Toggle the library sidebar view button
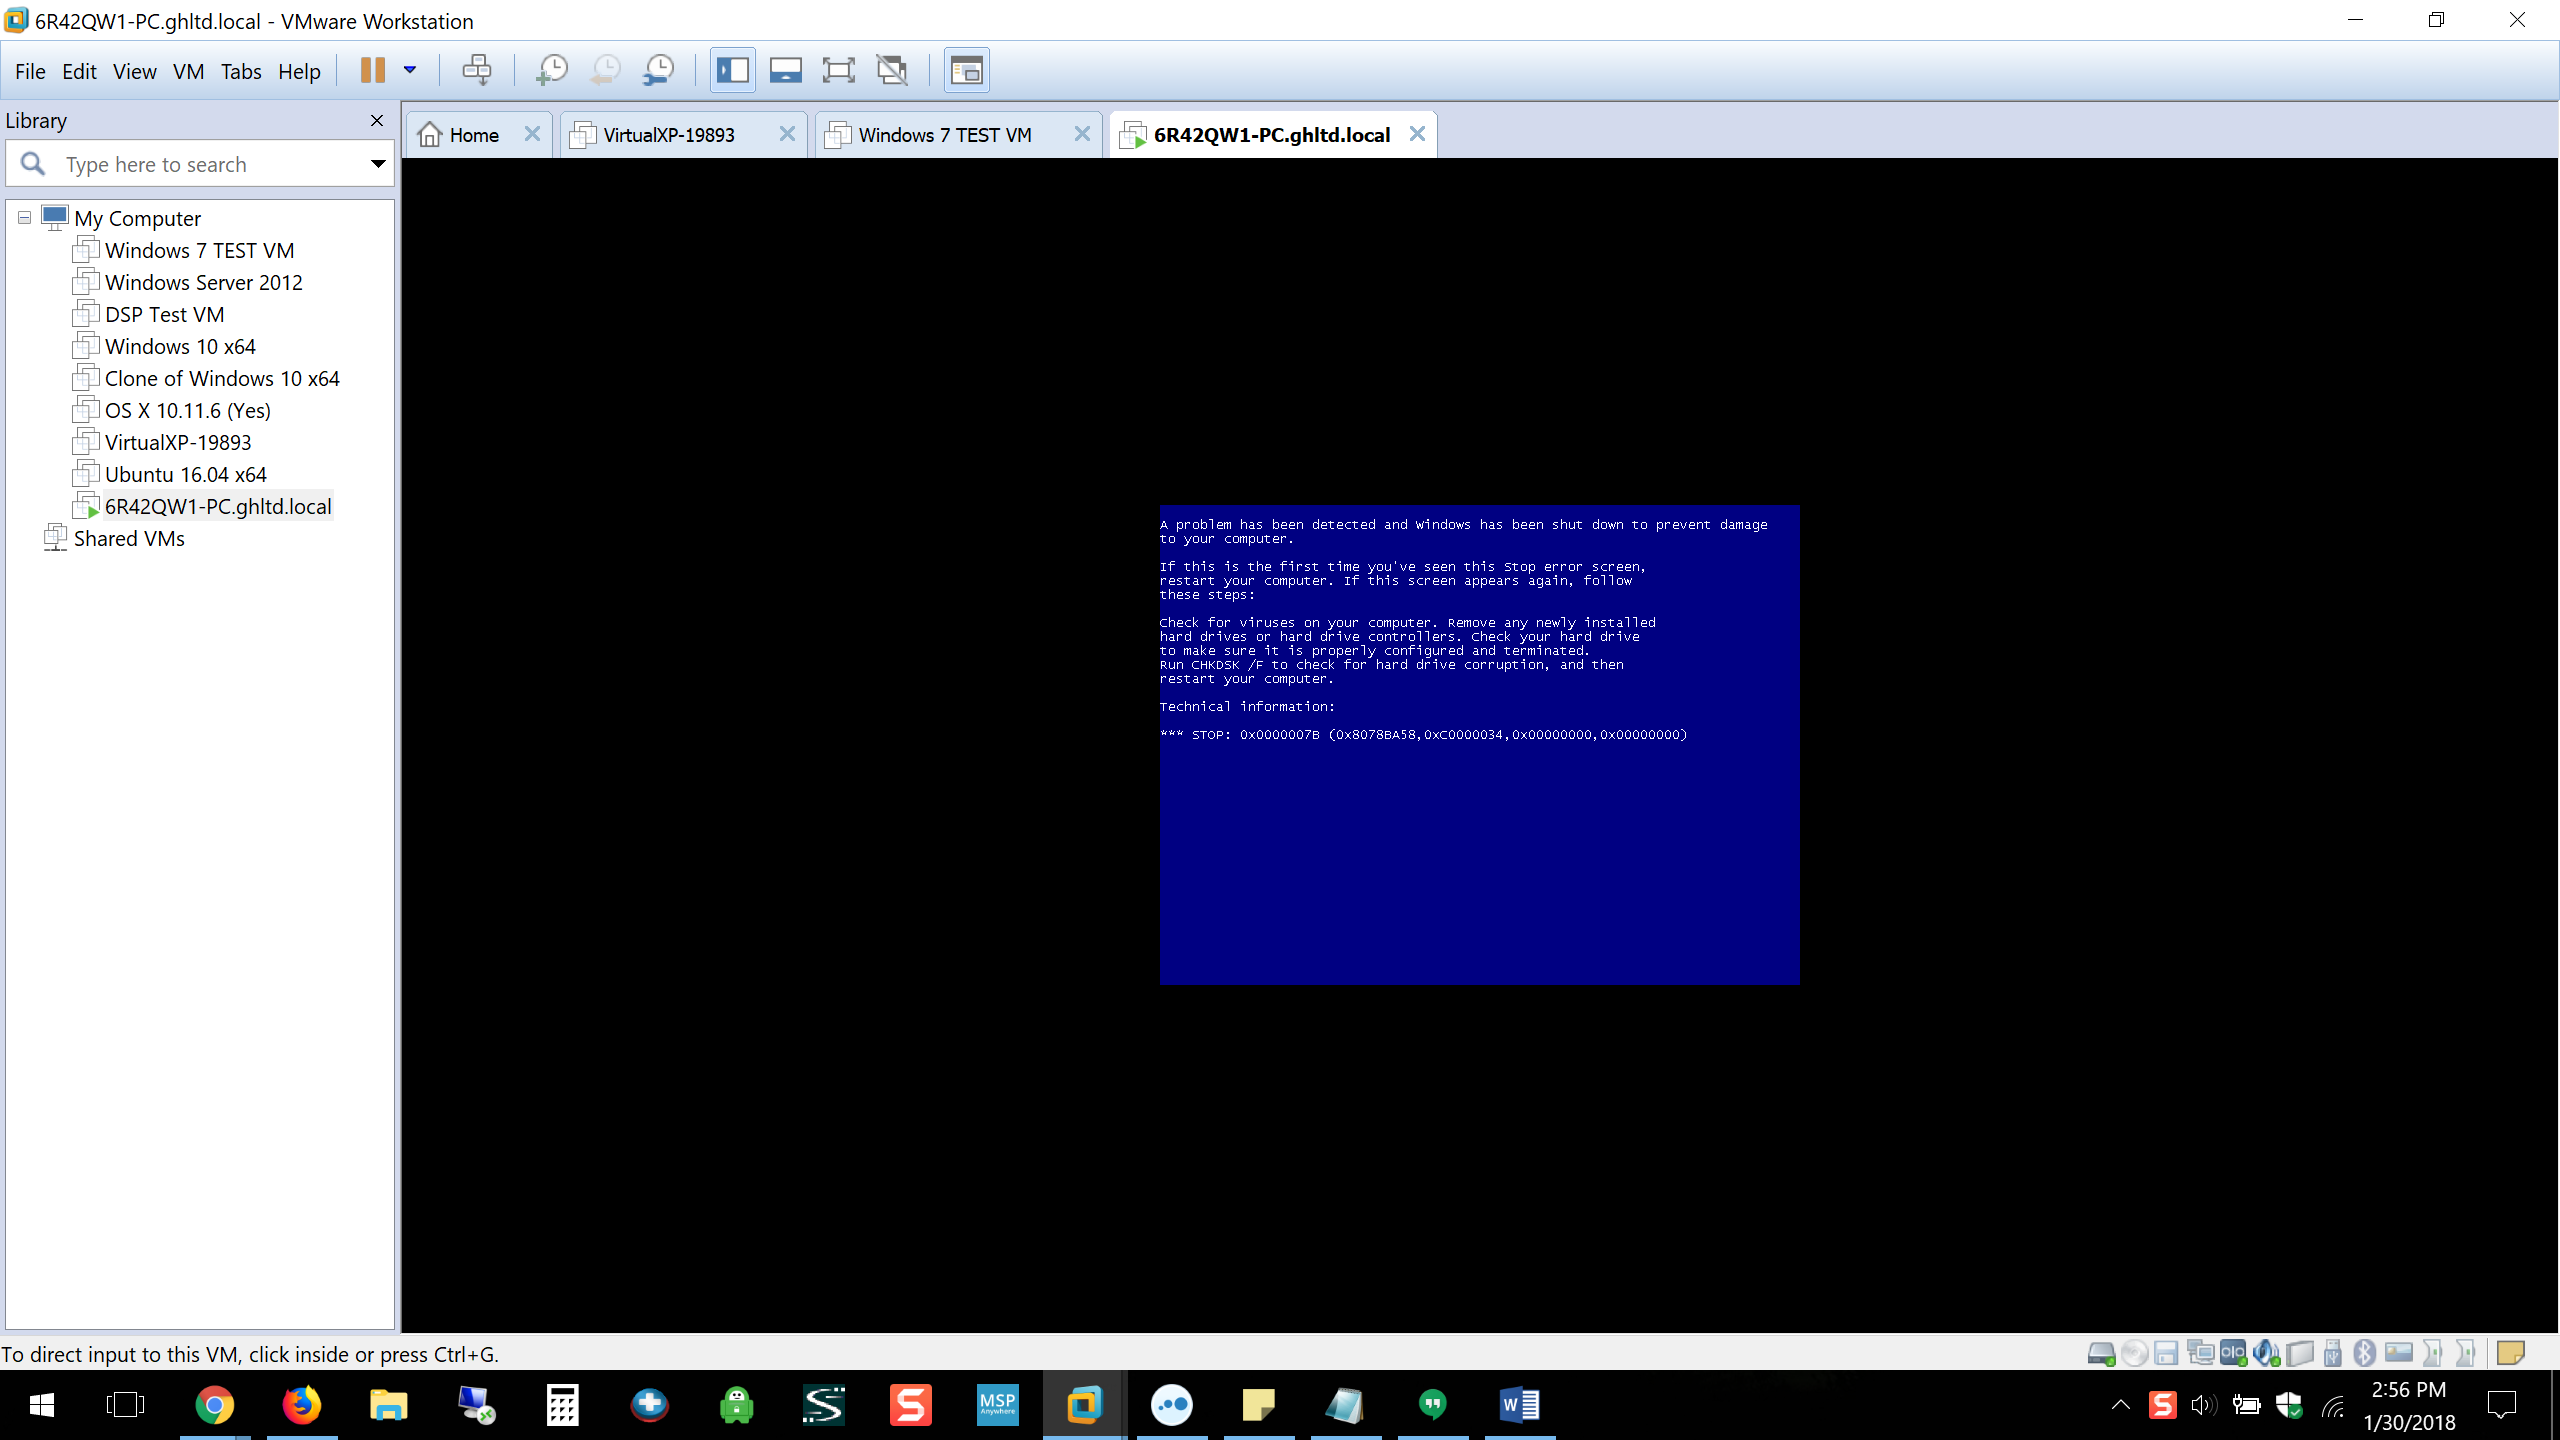 click(x=732, y=70)
